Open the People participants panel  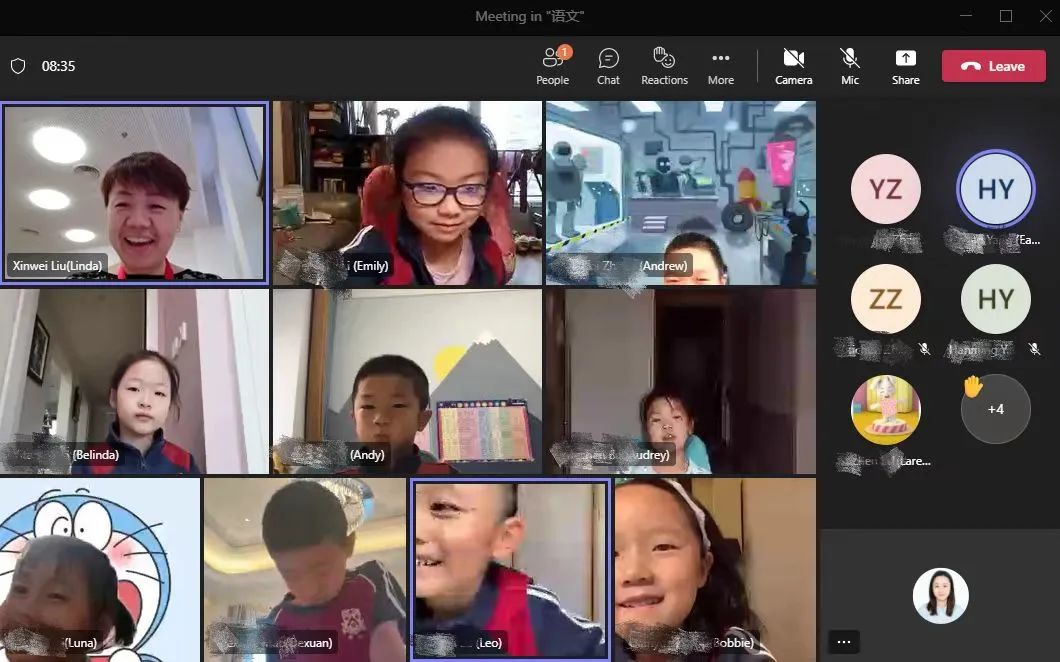pyautogui.click(x=552, y=66)
